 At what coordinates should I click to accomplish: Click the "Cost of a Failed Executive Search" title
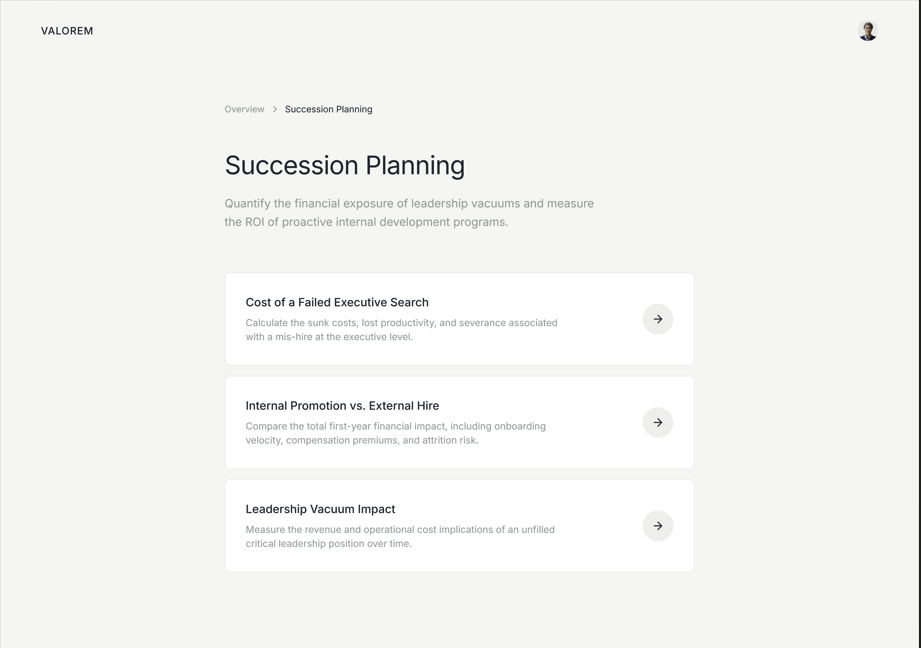[337, 302]
